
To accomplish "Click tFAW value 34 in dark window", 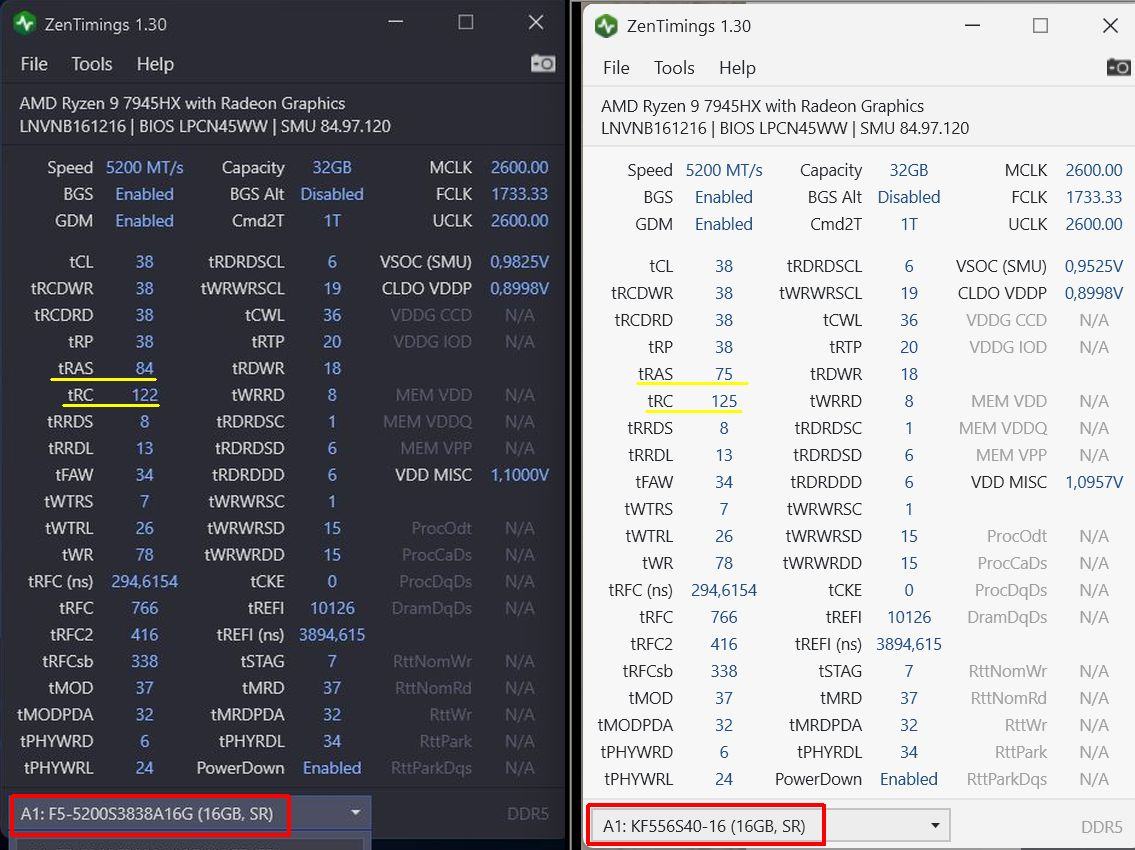I will click(x=144, y=475).
